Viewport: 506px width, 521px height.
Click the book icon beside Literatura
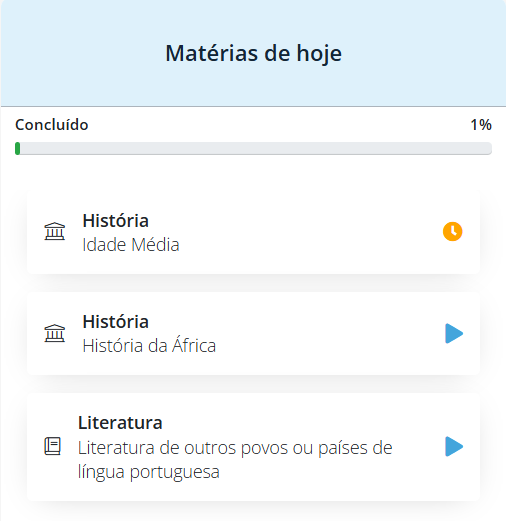(x=53, y=446)
